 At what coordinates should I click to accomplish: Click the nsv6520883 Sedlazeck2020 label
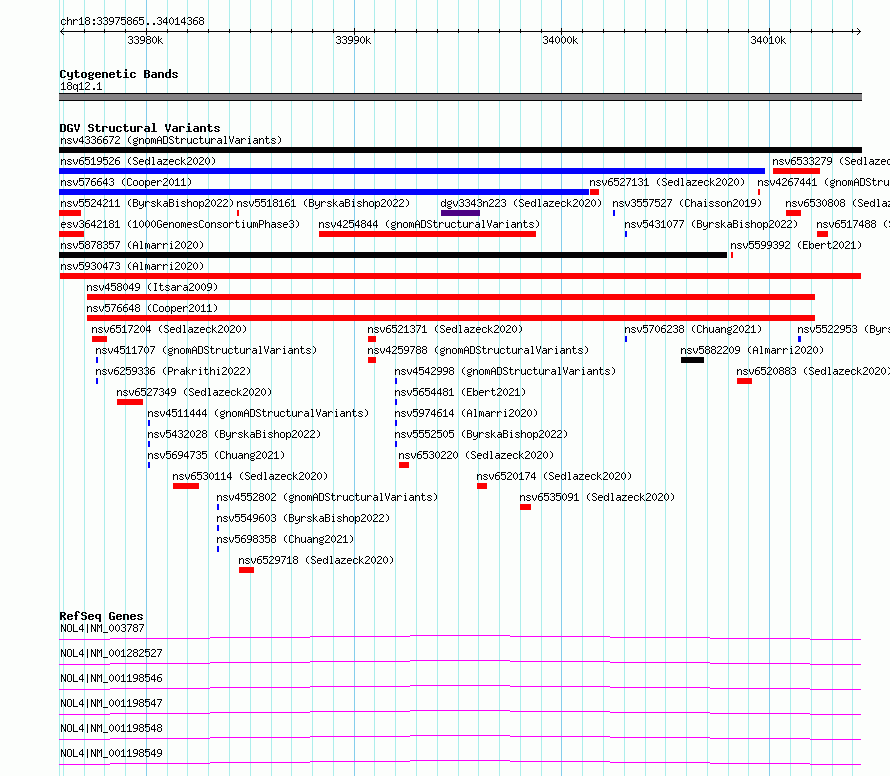pos(813,371)
